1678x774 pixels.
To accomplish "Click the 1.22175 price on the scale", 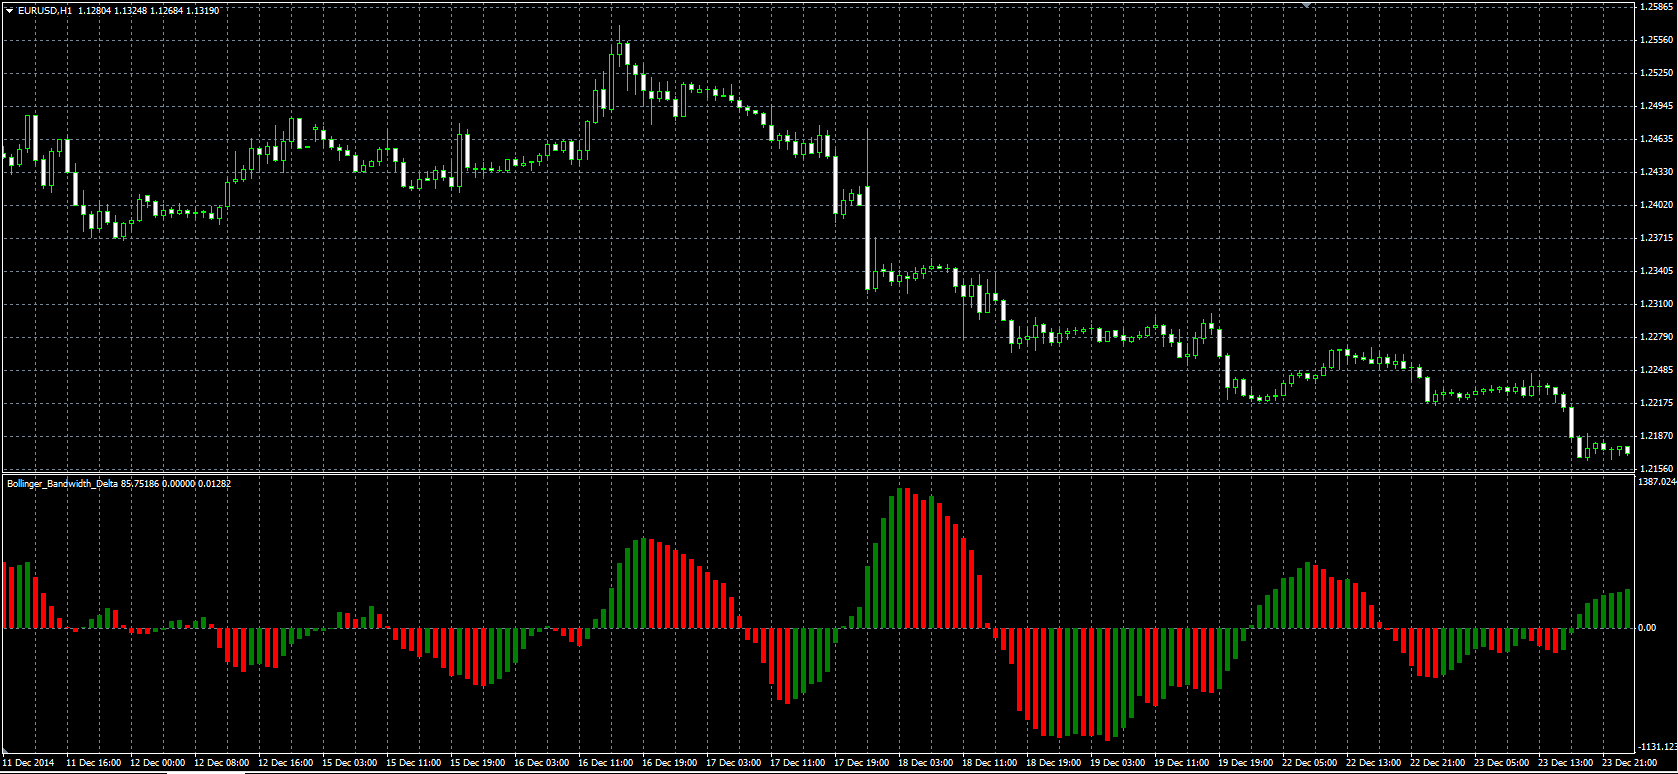I will (x=1657, y=403).
